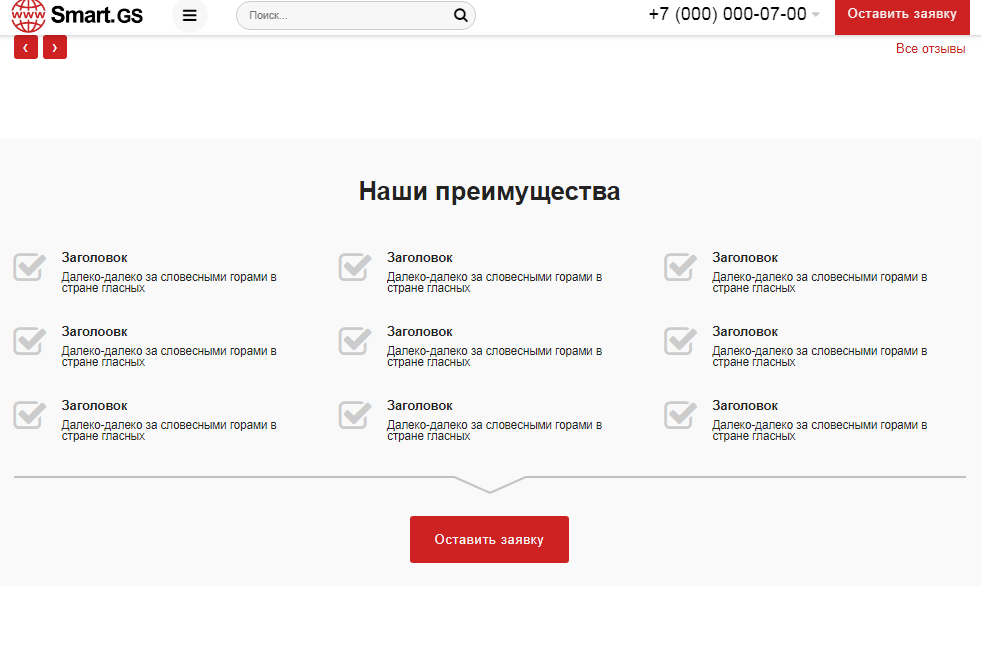Click the Наши преимущества section heading

tap(489, 191)
